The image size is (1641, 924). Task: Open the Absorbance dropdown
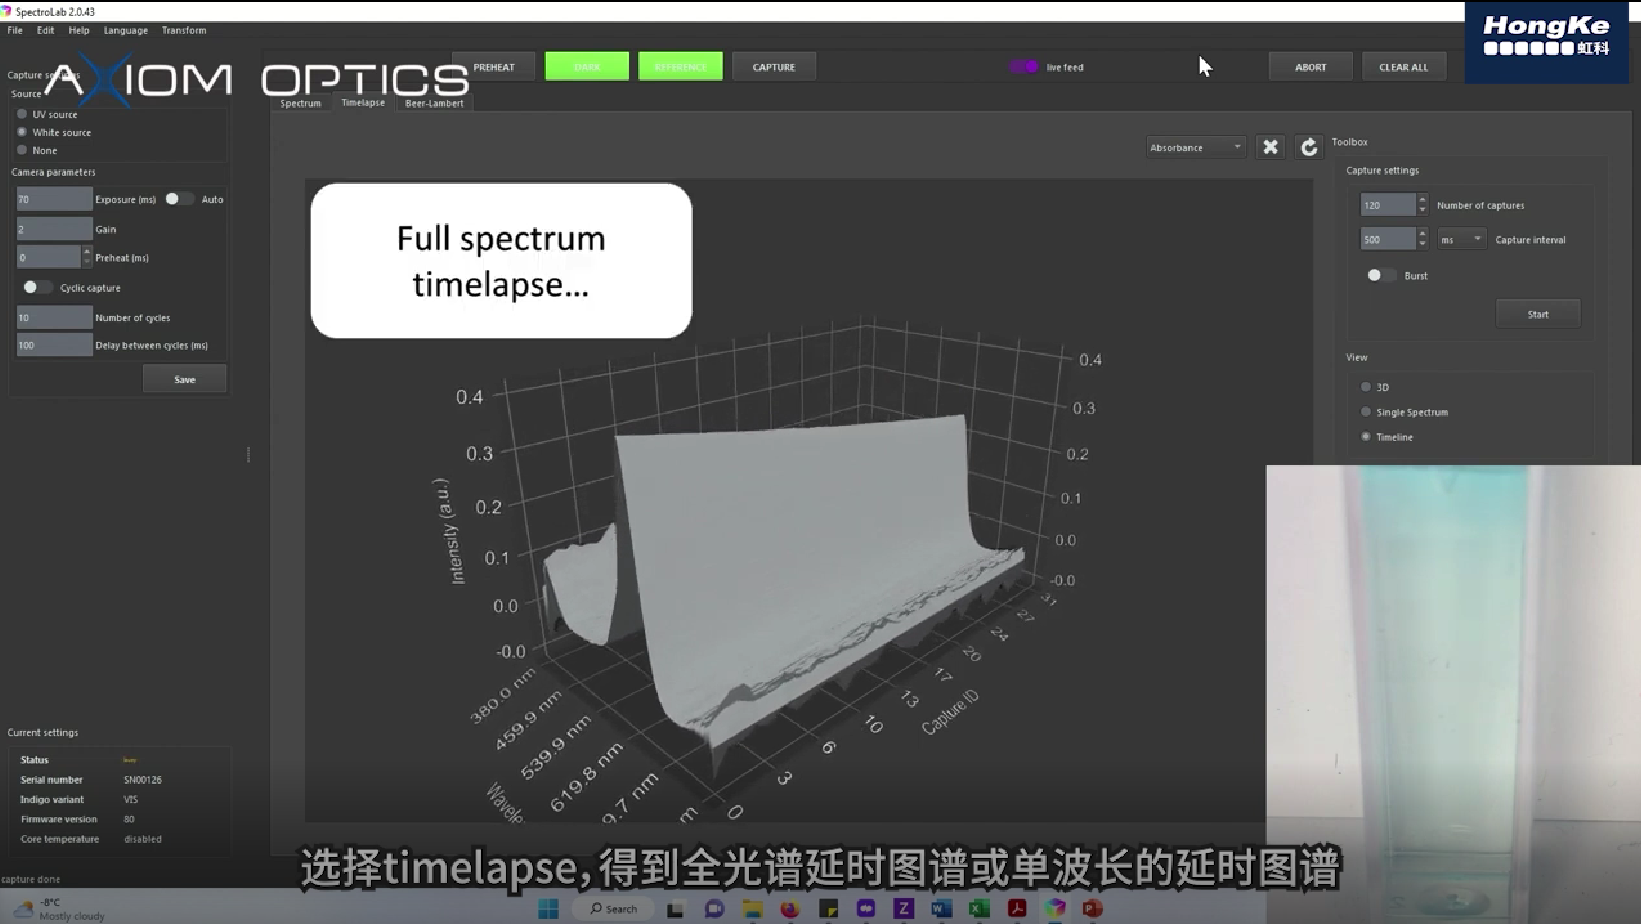tap(1195, 147)
